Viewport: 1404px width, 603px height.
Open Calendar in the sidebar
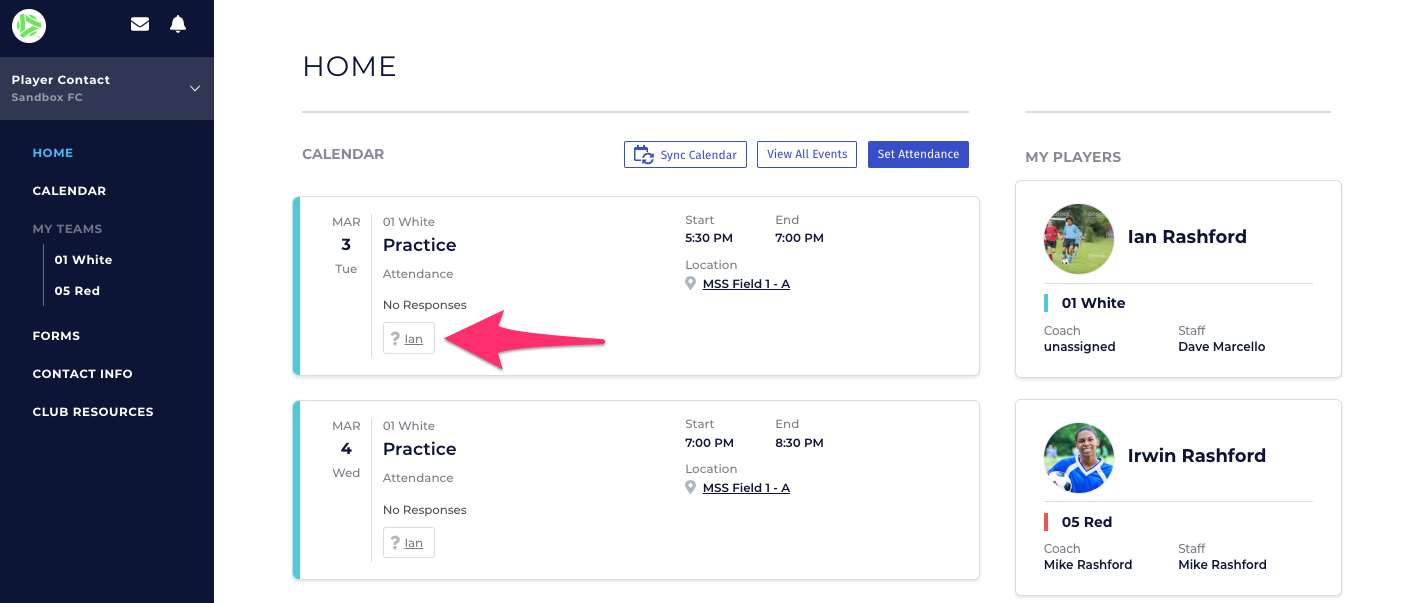(x=69, y=191)
